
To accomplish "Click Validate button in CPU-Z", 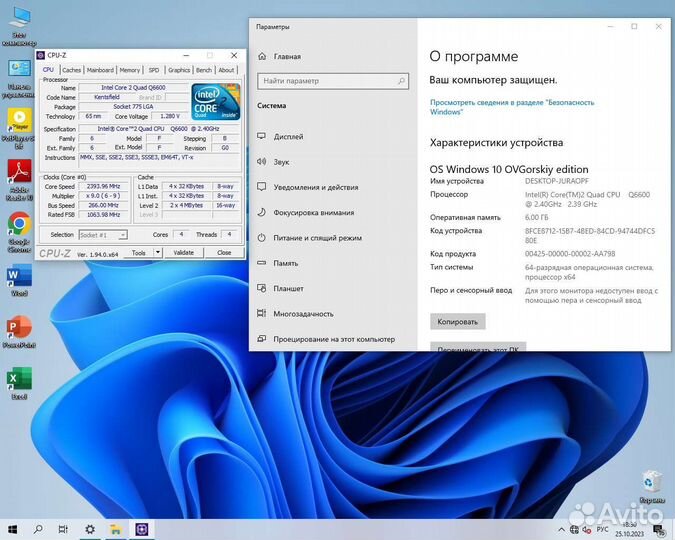I will (183, 253).
